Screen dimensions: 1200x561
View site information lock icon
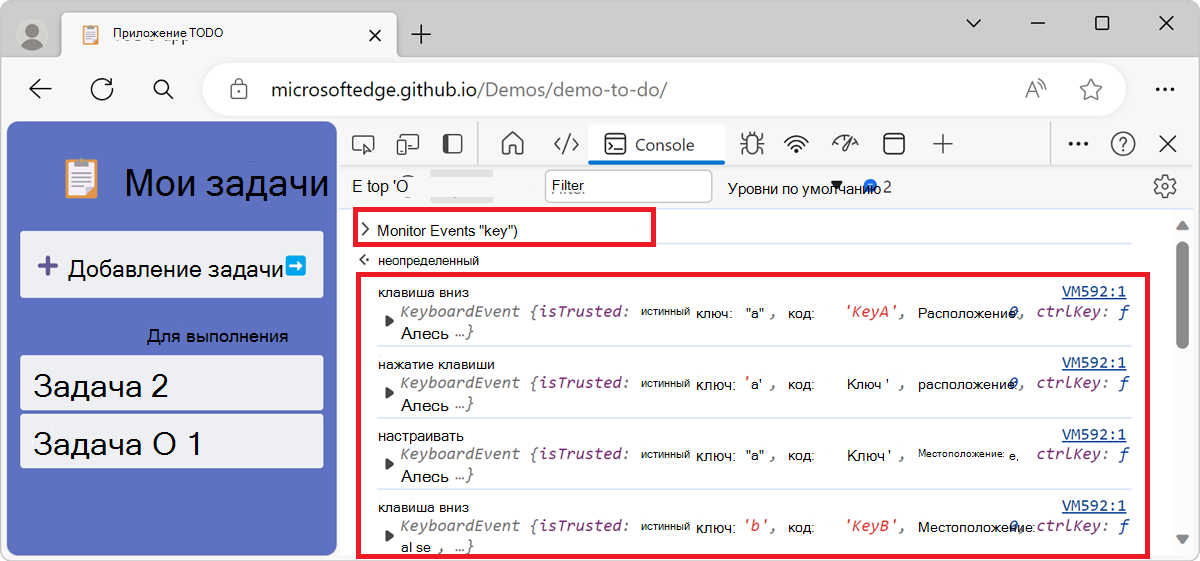(238, 89)
